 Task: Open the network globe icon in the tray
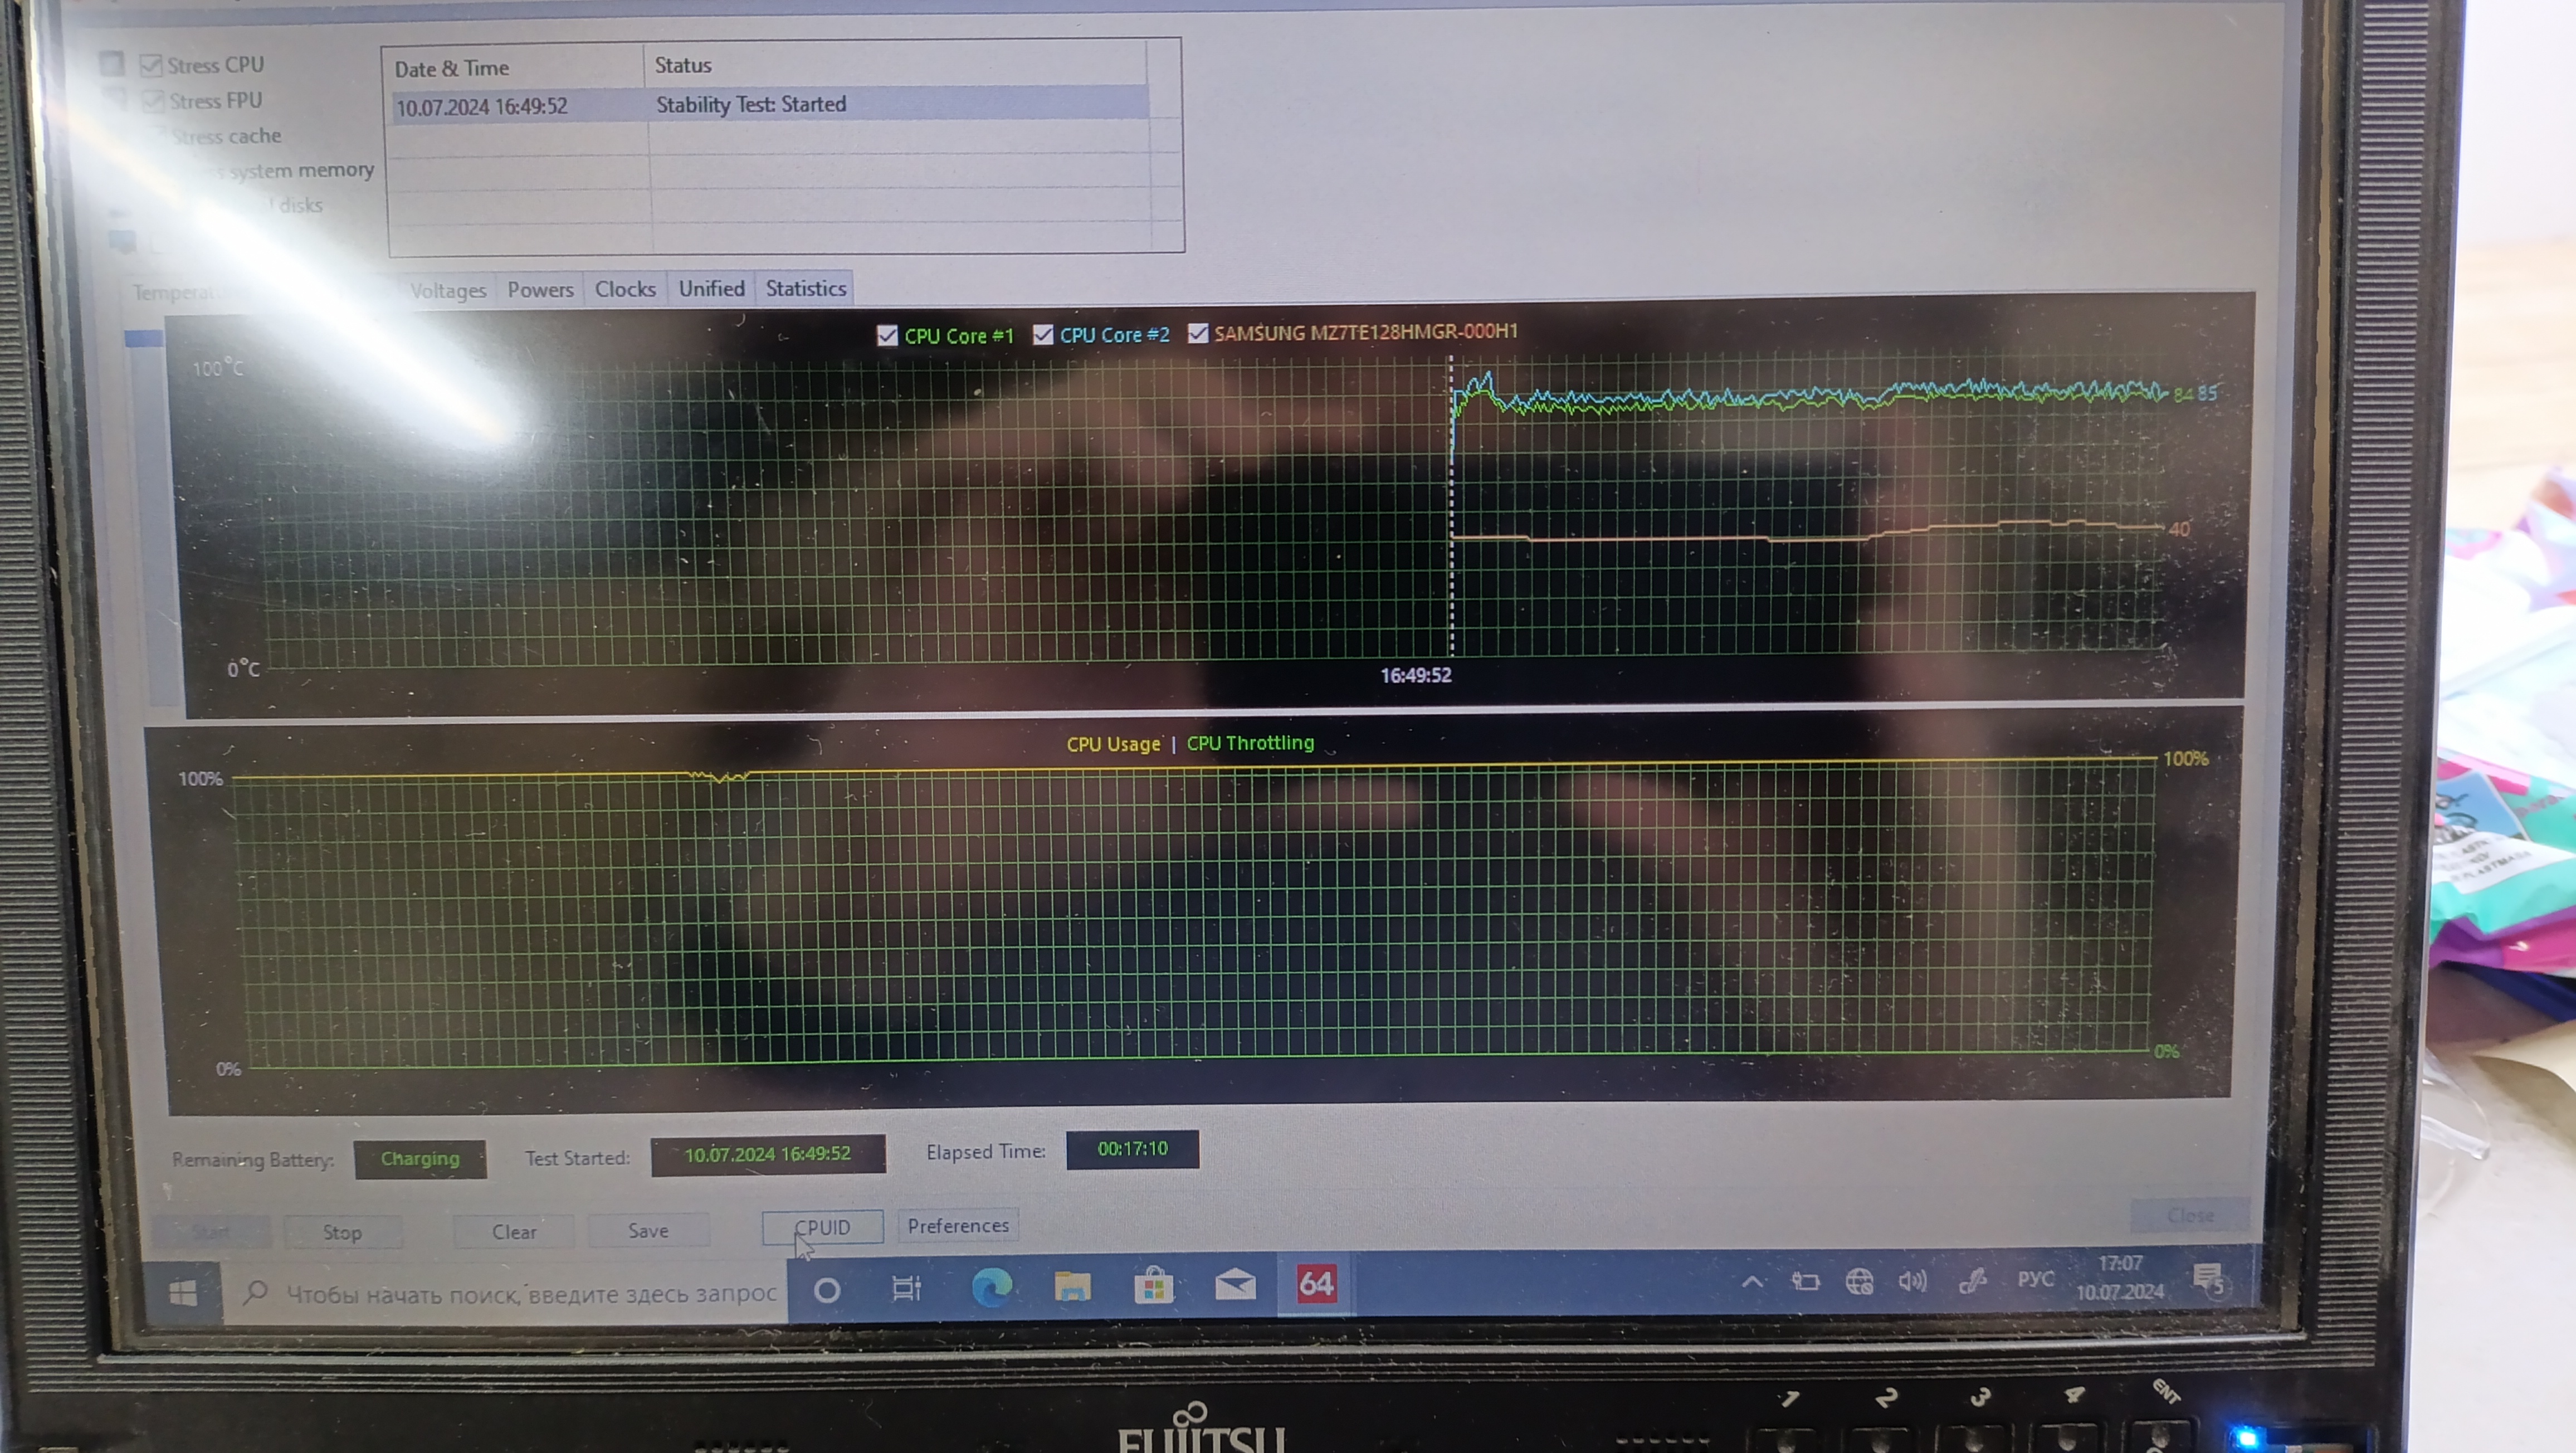point(1860,1281)
